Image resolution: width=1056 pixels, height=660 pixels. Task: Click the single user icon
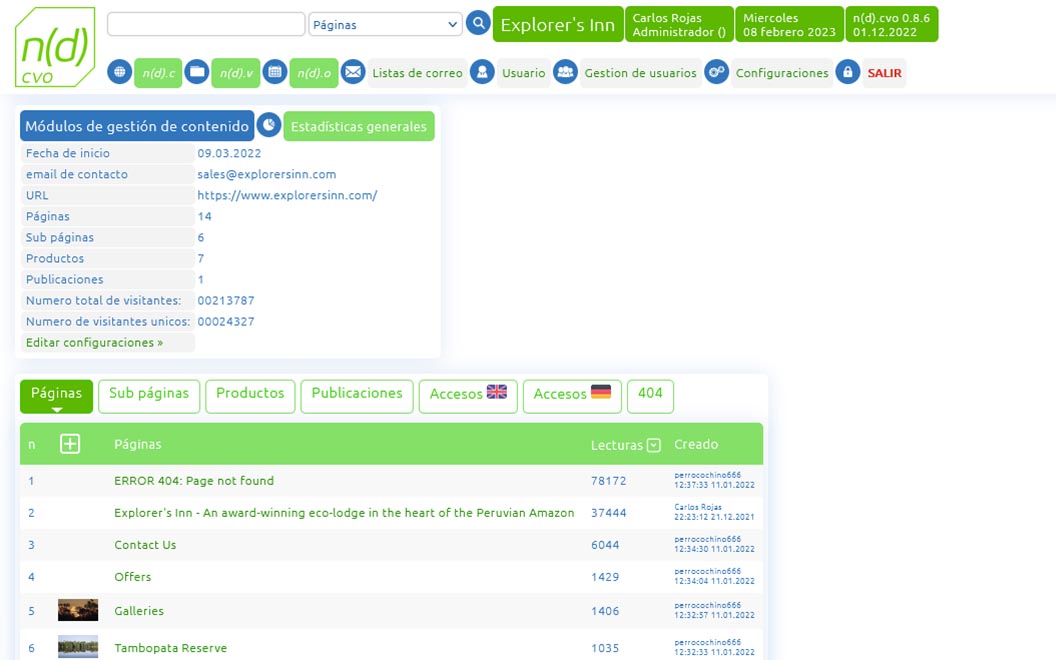click(x=482, y=71)
